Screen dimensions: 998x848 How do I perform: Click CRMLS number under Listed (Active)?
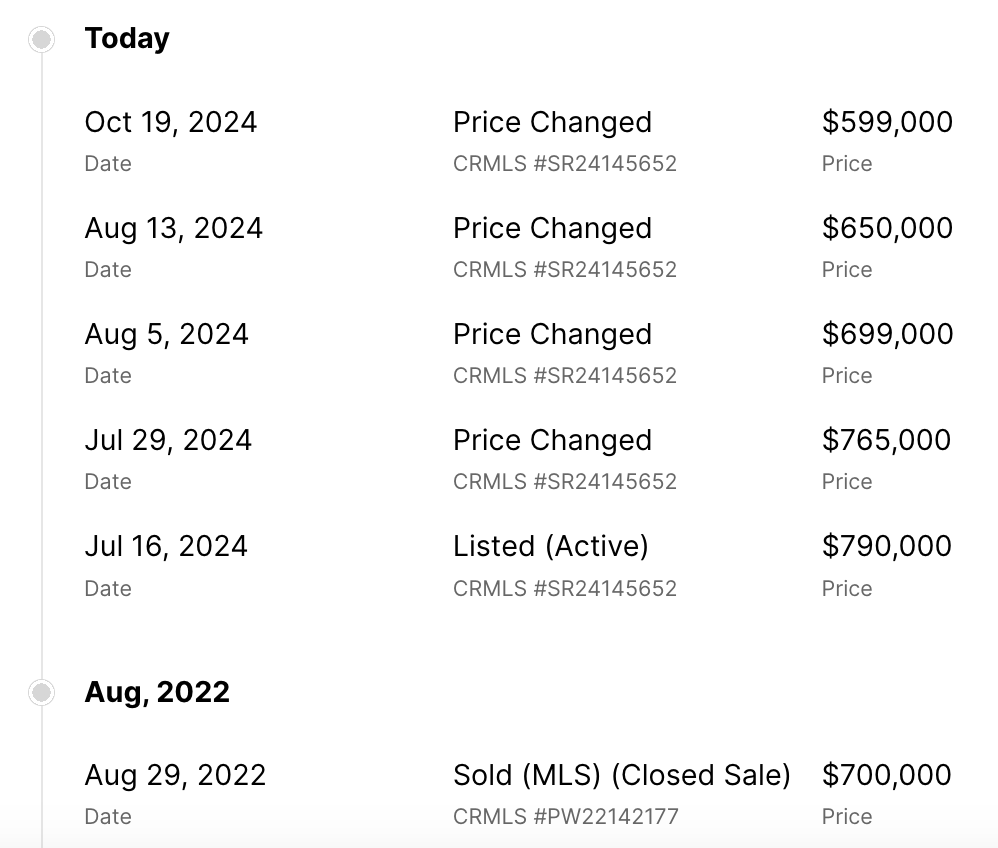564,588
